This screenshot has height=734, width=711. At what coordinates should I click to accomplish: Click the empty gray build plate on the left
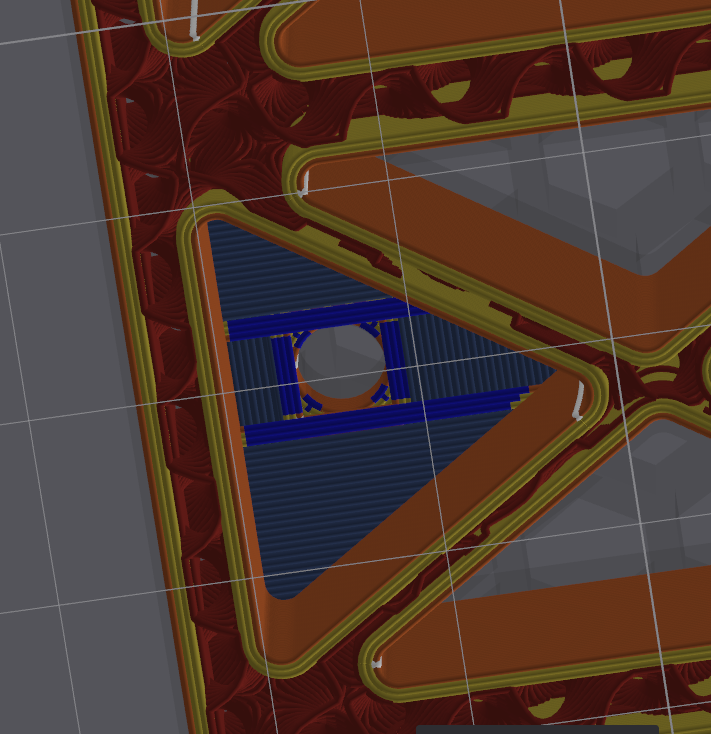point(60,400)
